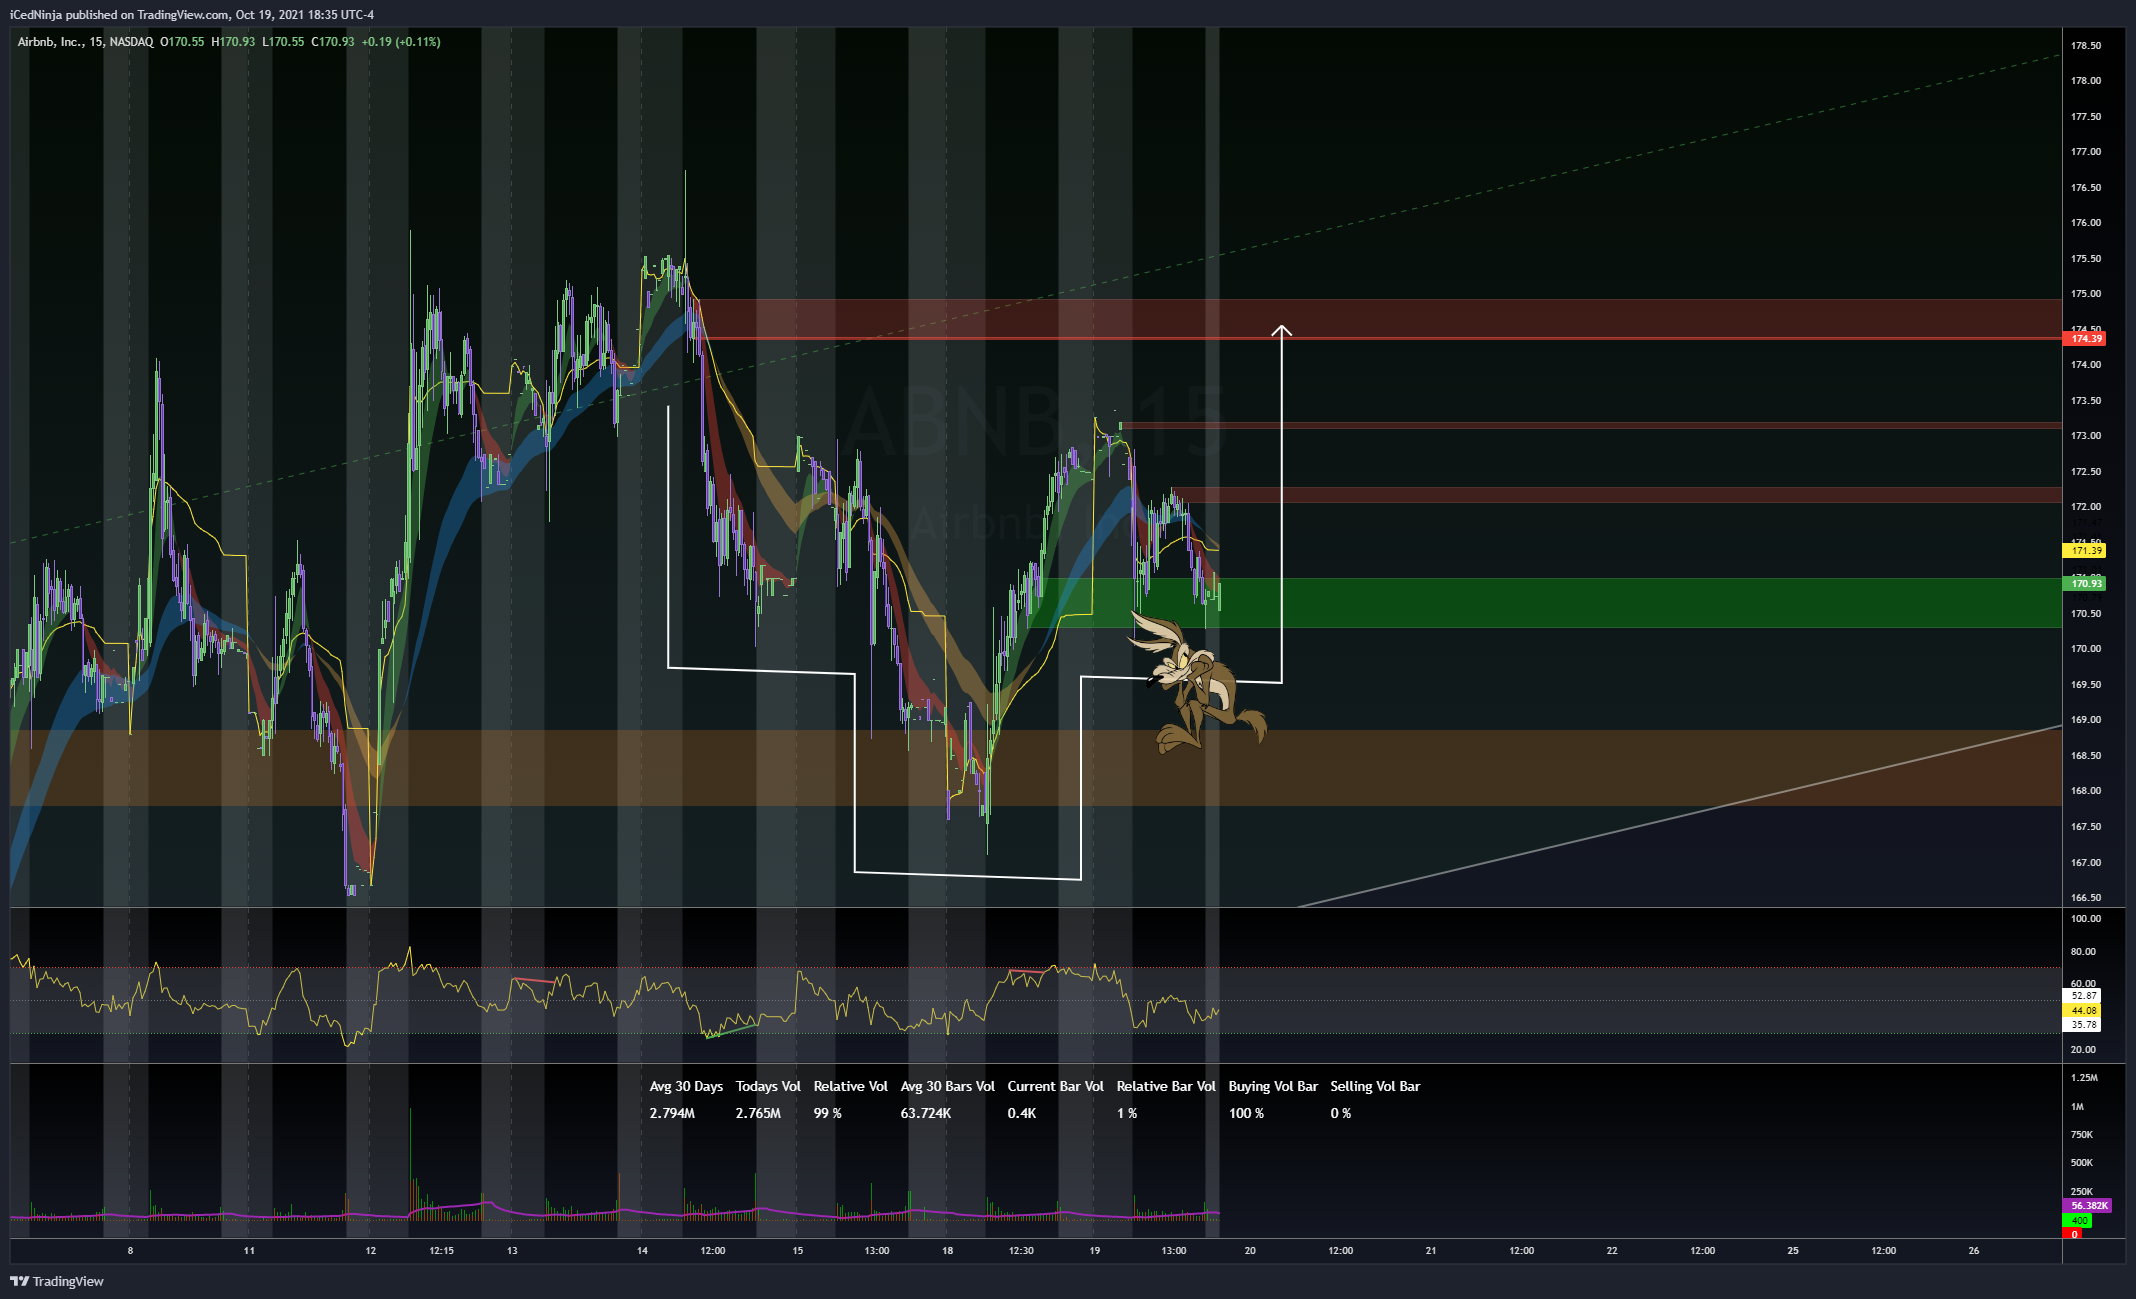Image resolution: width=2136 pixels, height=1299 pixels.
Task: Click date 18 on the time axis
Action: pos(947,1251)
